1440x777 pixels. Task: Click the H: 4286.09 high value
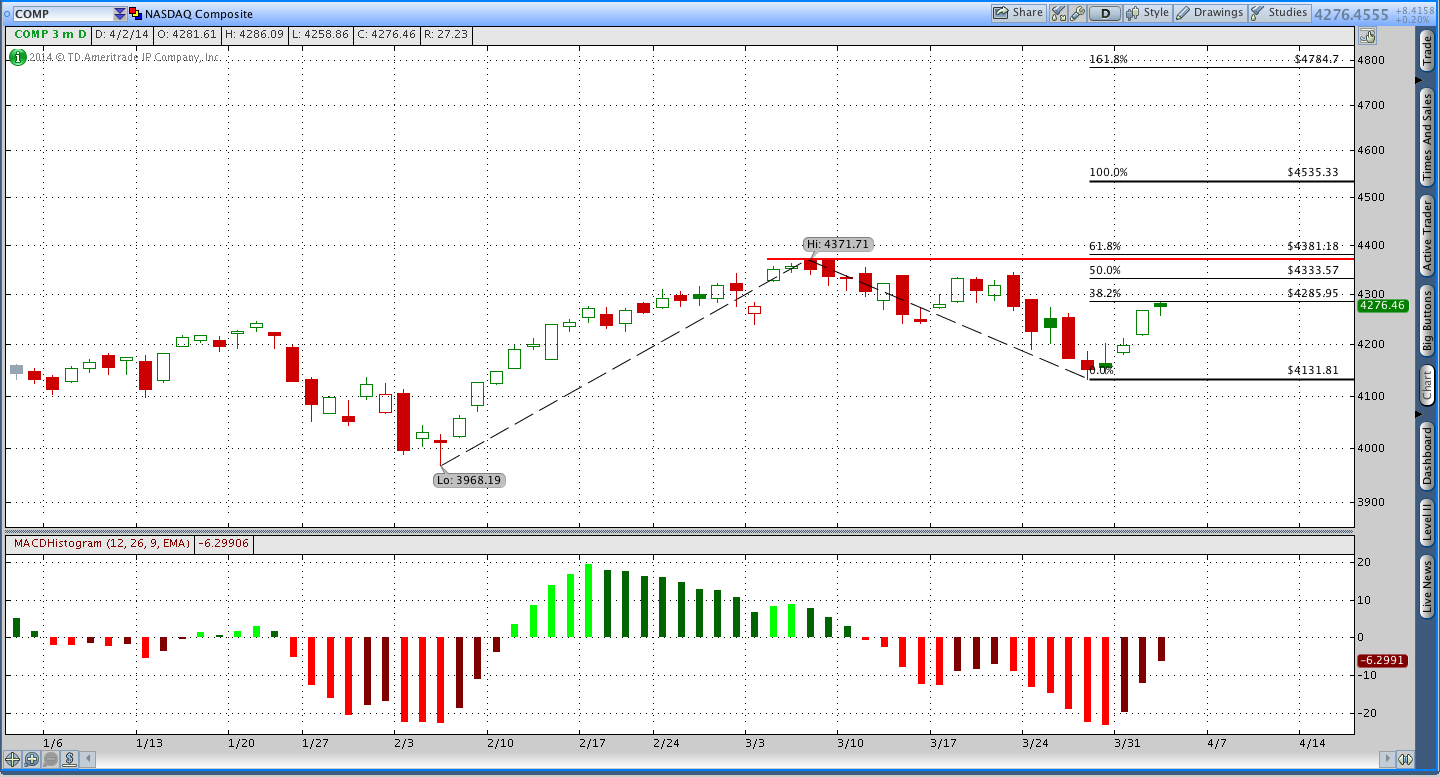(255, 34)
